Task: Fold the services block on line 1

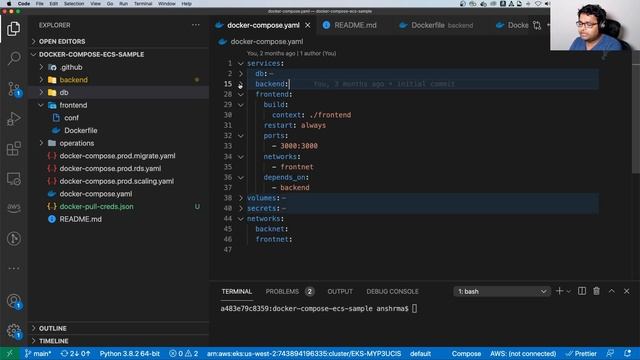Action: point(240,63)
